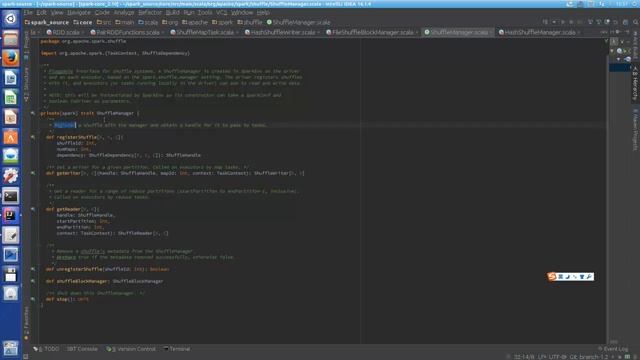Collapse the top node in Hierarchy panel
This screenshot has height=360, width=640.
[x=612, y=51]
